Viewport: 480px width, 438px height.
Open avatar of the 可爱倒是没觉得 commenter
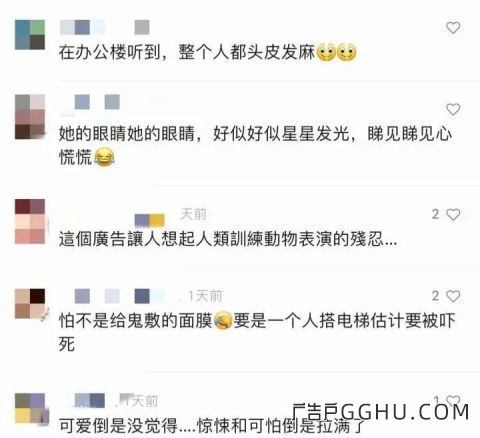pyautogui.click(x=30, y=408)
